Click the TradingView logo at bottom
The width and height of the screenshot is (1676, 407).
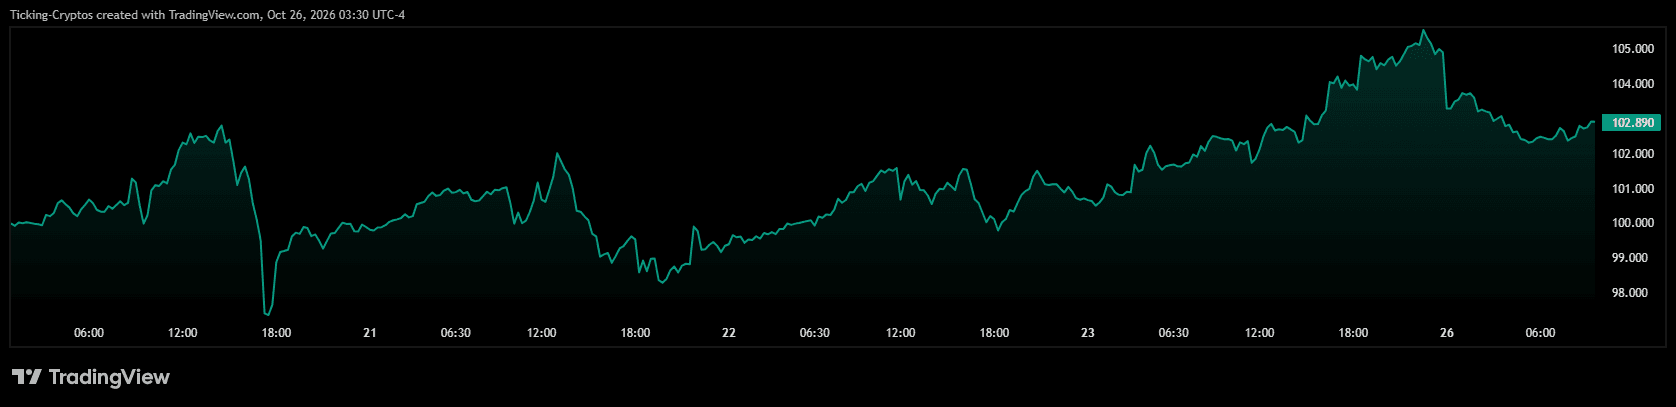click(91, 377)
